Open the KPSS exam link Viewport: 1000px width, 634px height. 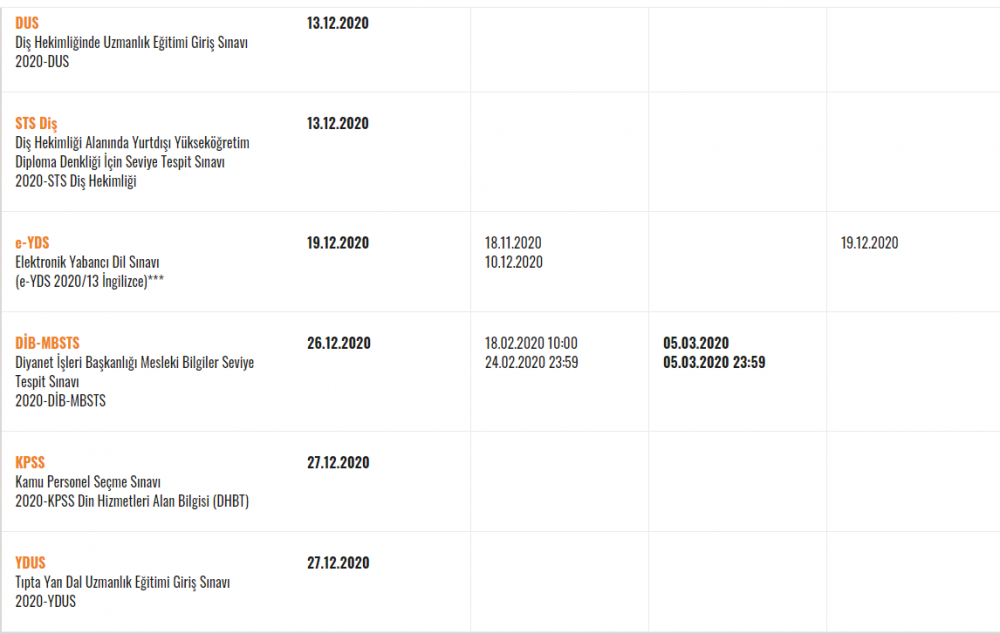click(30, 462)
